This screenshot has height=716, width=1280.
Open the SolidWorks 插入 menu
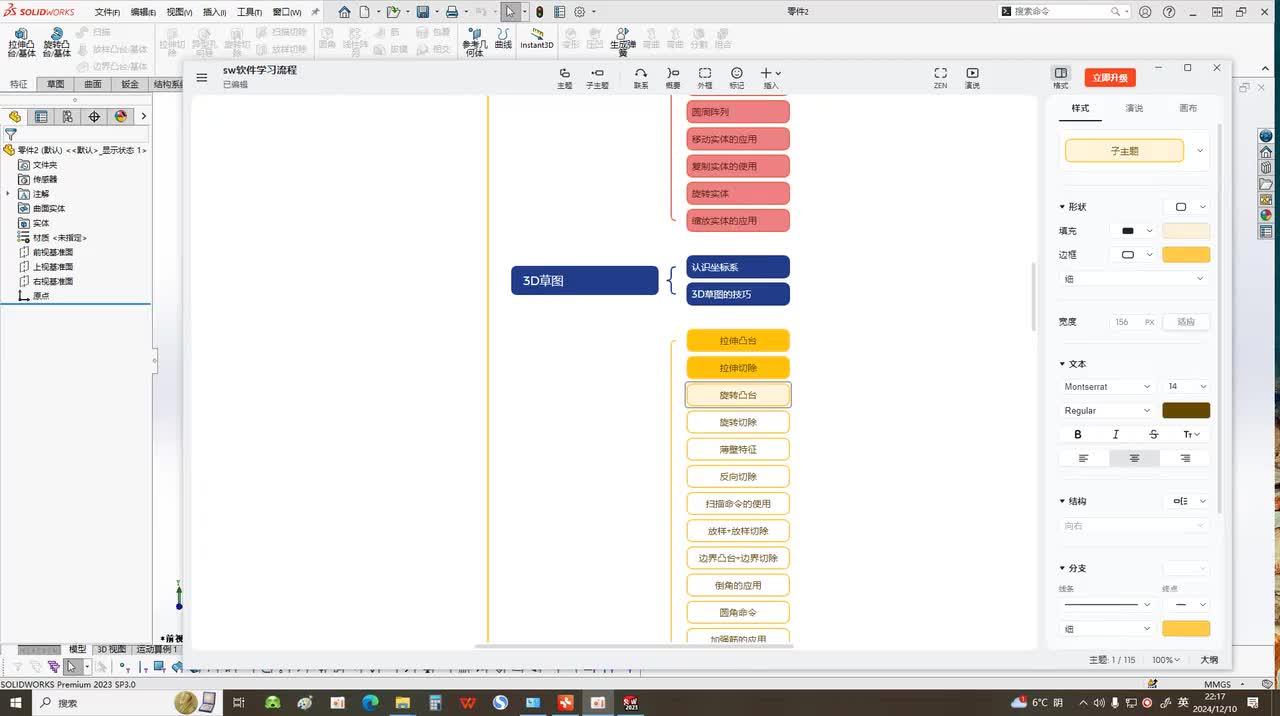pos(214,12)
